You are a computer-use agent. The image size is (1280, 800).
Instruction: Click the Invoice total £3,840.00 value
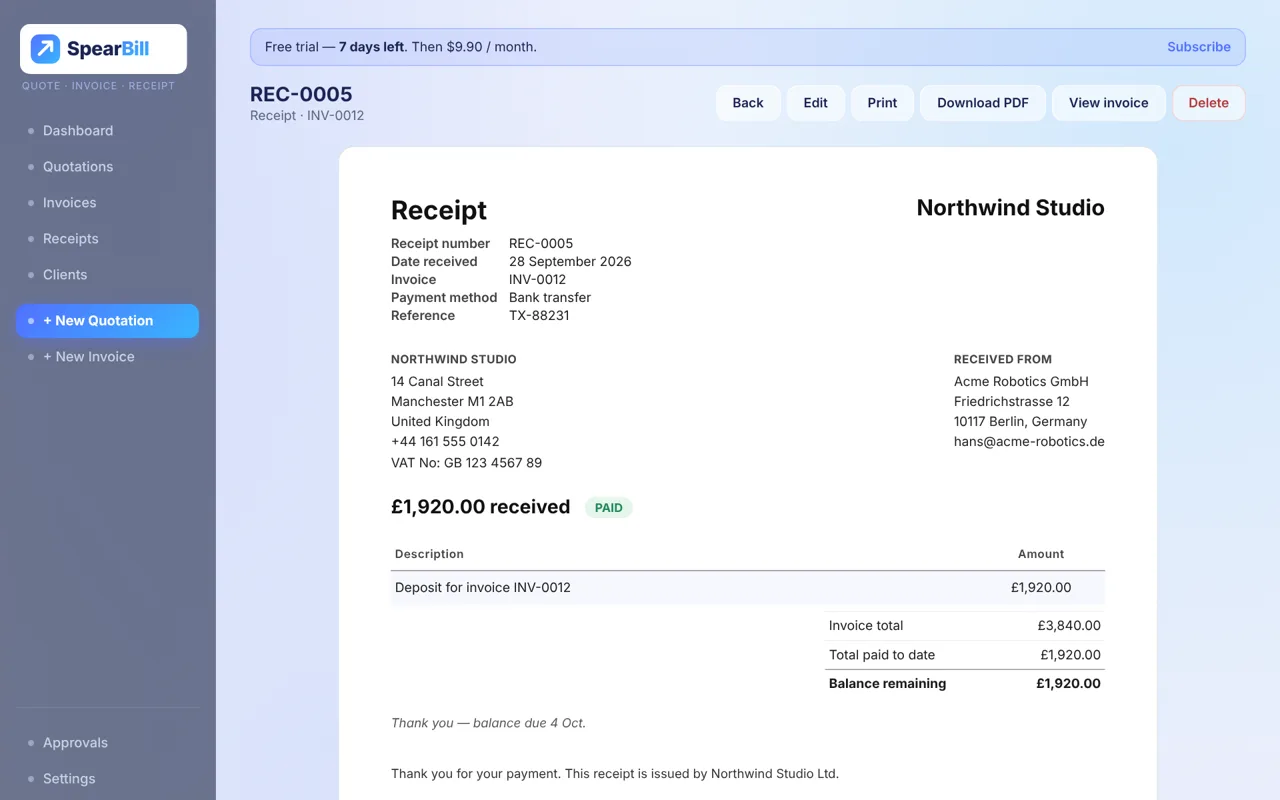1069,626
